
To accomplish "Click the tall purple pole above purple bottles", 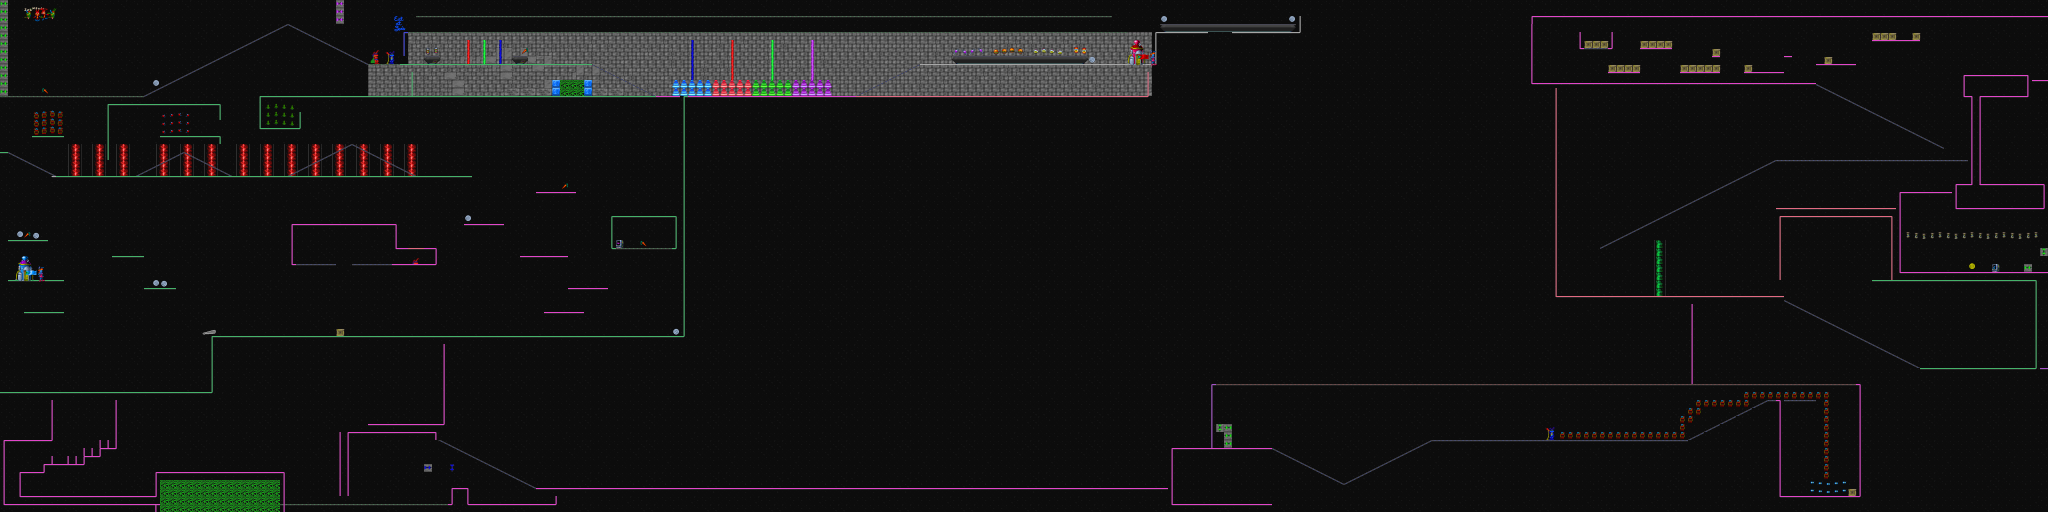I will (x=812, y=60).
